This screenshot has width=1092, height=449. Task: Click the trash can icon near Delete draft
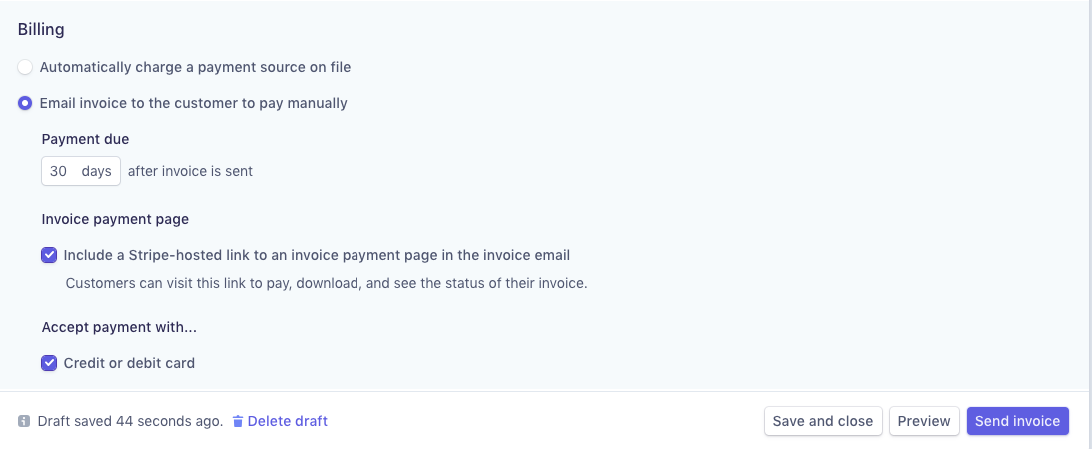click(238, 421)
